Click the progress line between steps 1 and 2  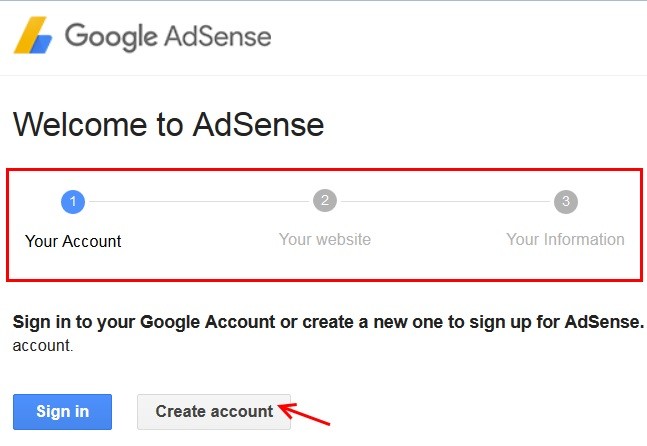(198, 202)
